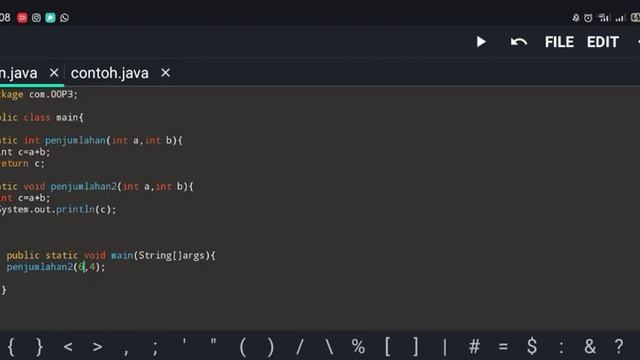Tap the alarm clock status icon
The height and width of the screenshot is (360, 640).
click(x=588, y=18)
